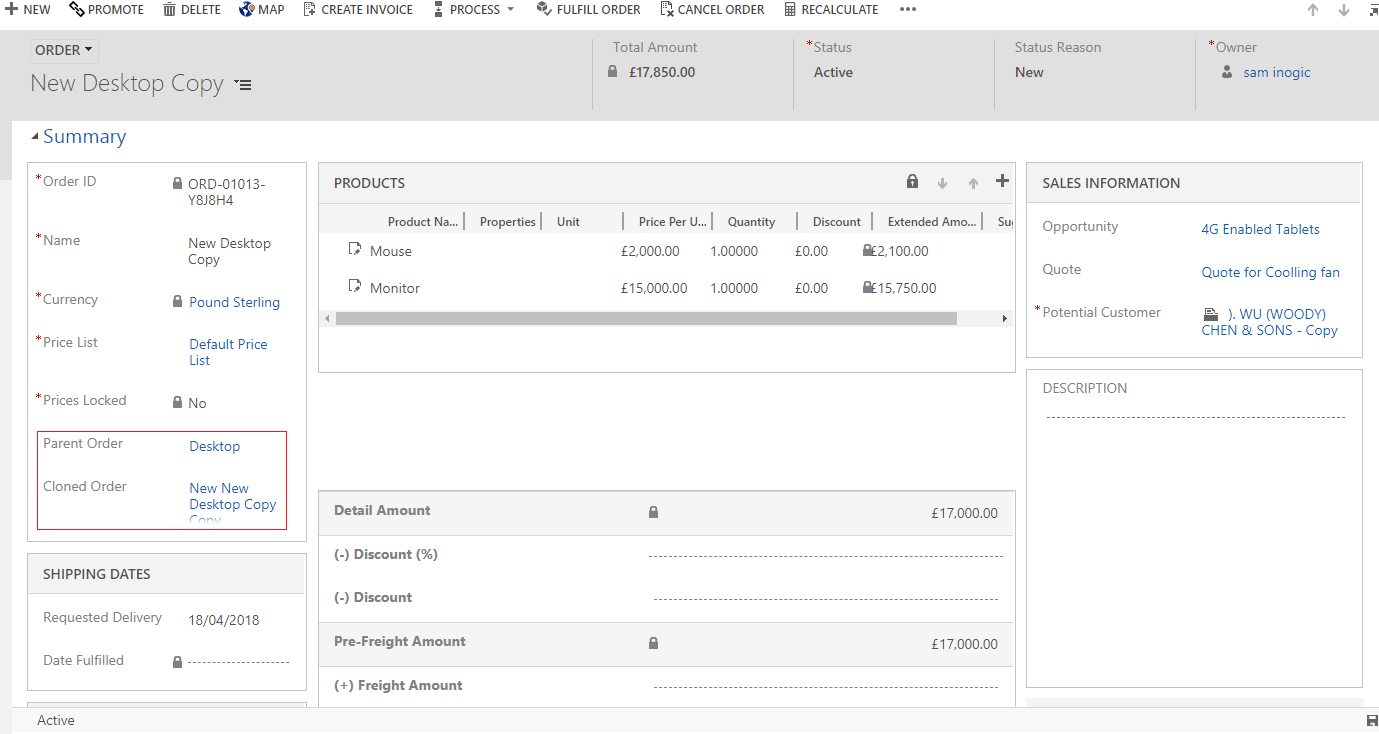Open the PROCESS dropdown arrow

point(510,9)
